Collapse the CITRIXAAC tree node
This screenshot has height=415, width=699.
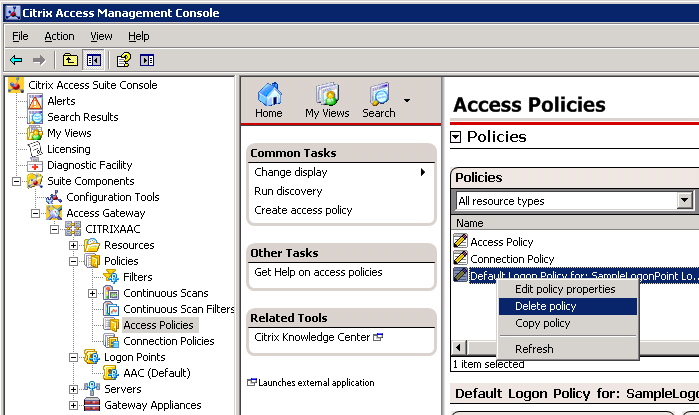point(54,230)
